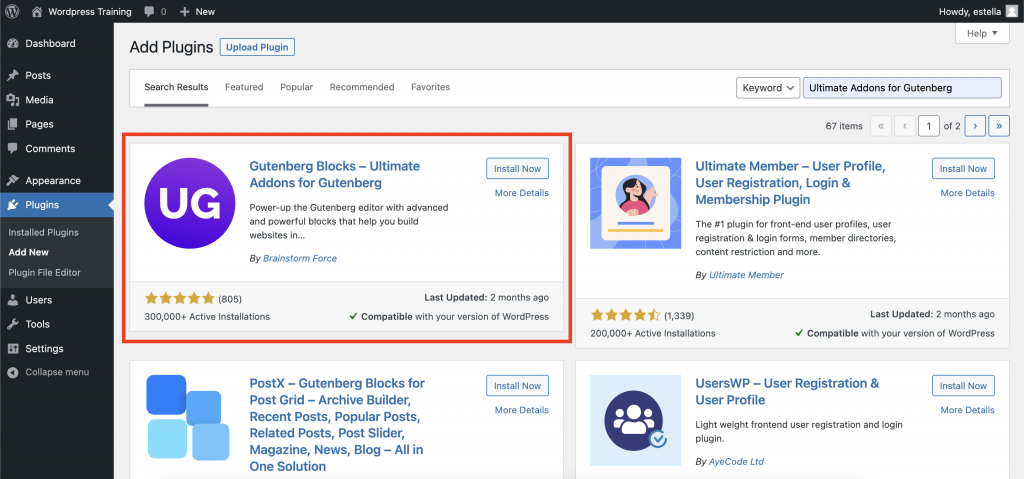The width and height of the screenshot is (1024, 479).
Task: Switch to Featured tab
Action: pyautogui.click(x=244, y=87)
